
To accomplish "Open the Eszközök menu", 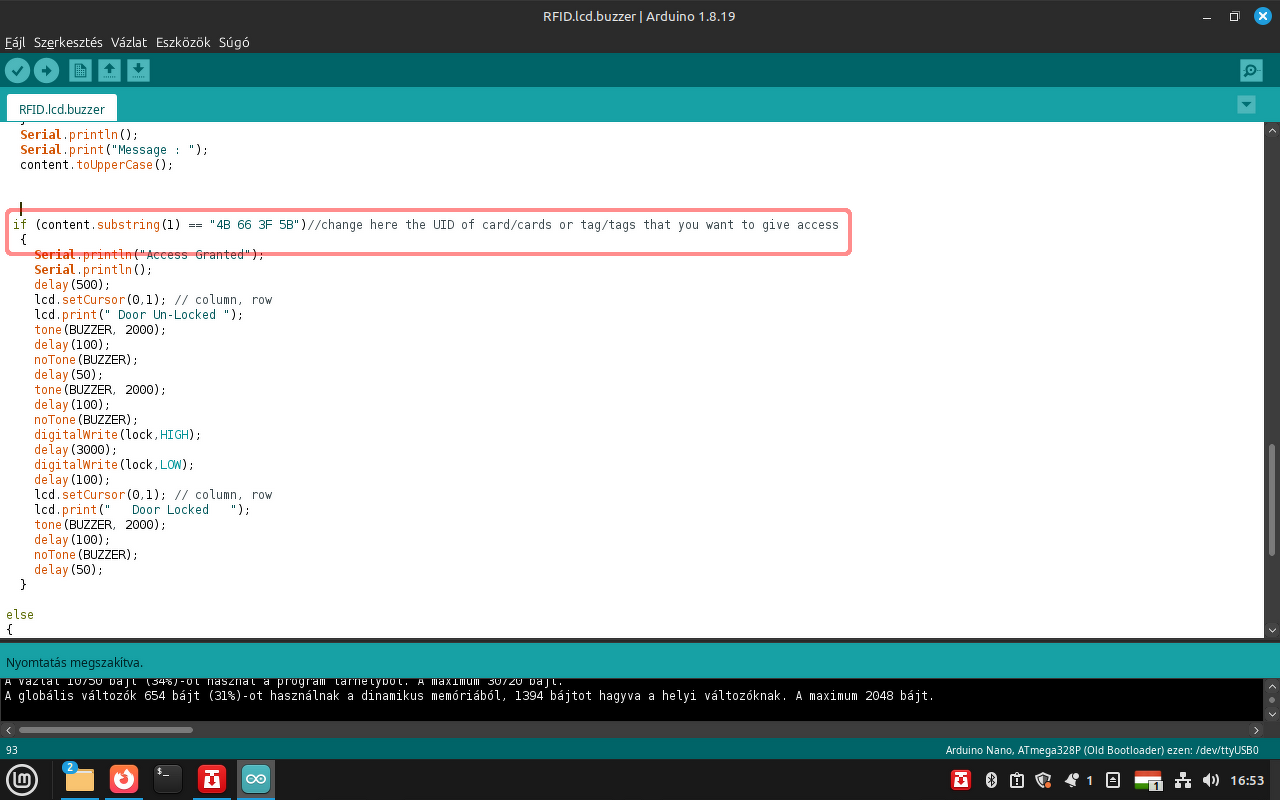I will (x=183, y=43).
